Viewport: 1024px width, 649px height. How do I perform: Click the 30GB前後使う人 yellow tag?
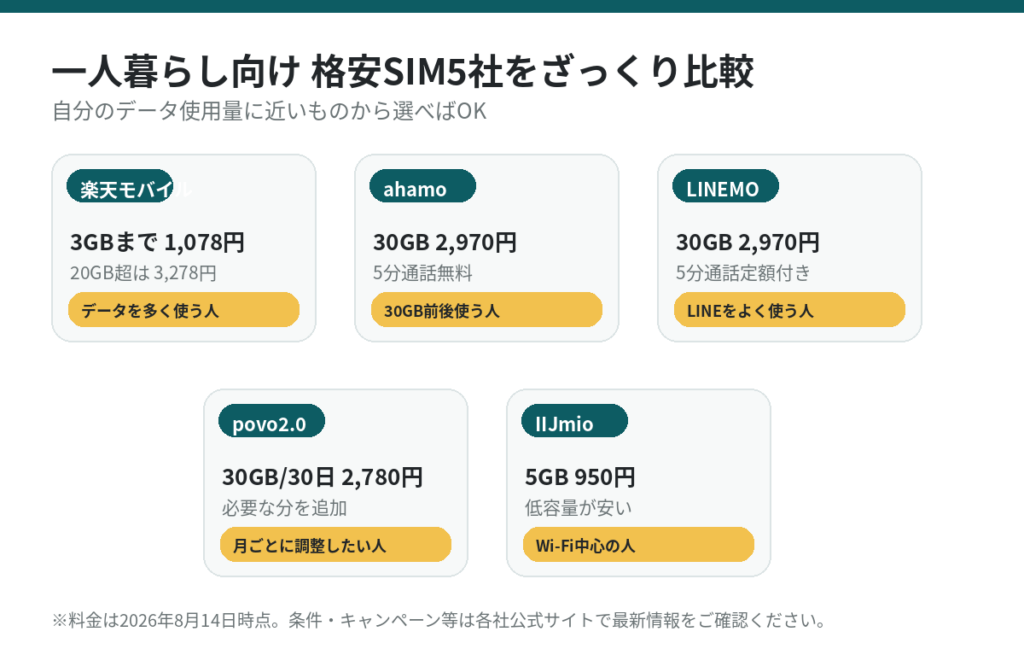pyautogui.click(x=487, y=309)
